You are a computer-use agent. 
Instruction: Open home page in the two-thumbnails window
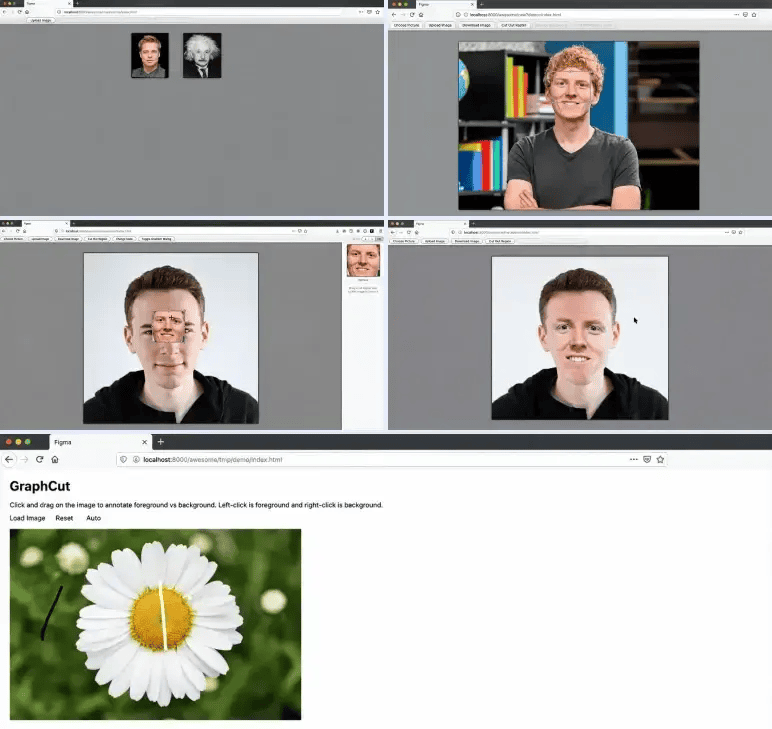[27, 12]
